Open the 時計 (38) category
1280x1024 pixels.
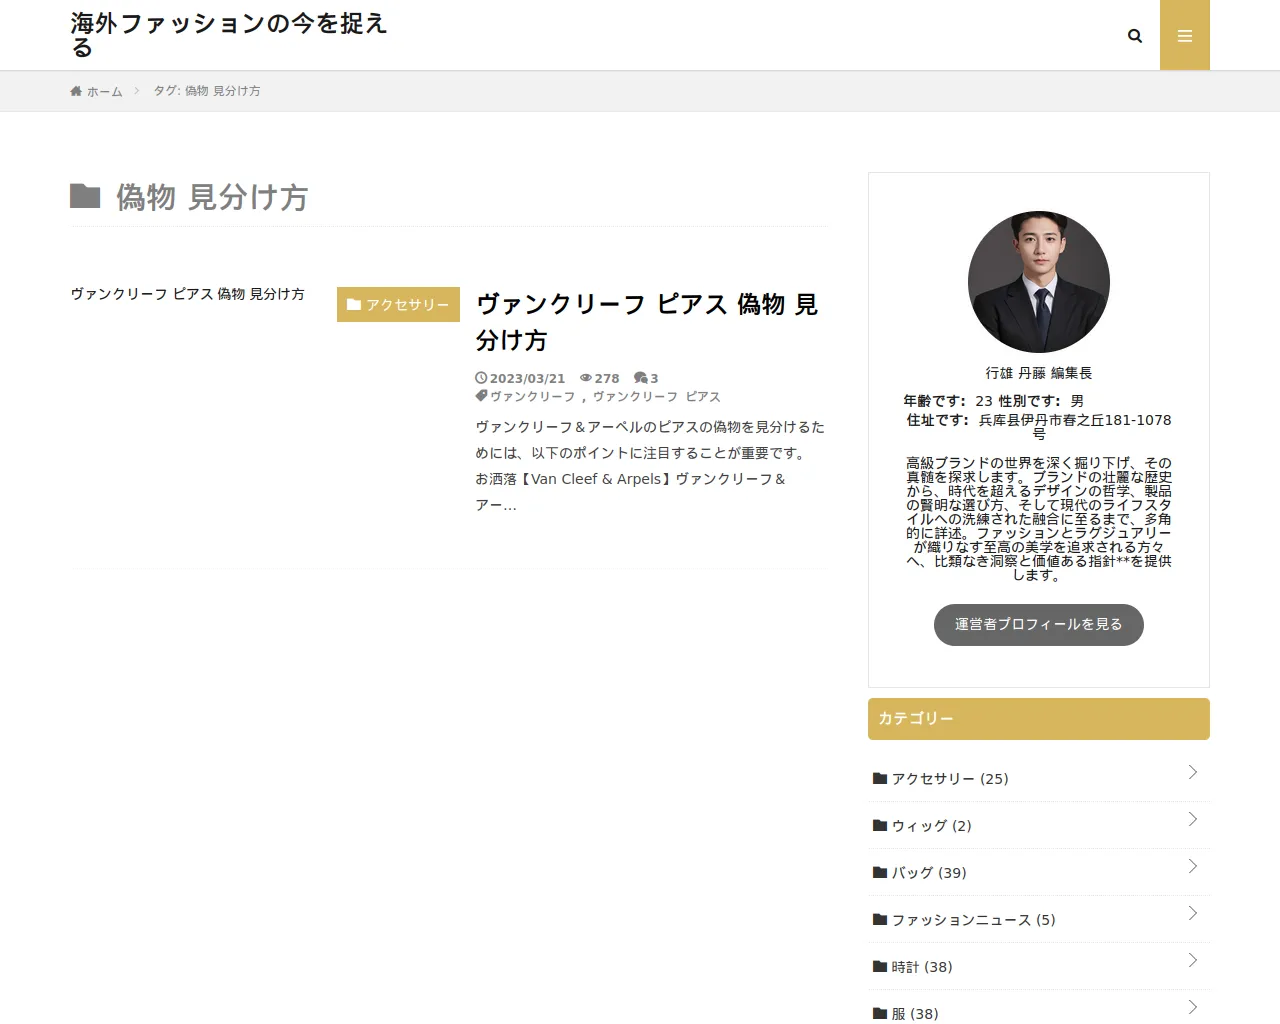click(921, 967)
